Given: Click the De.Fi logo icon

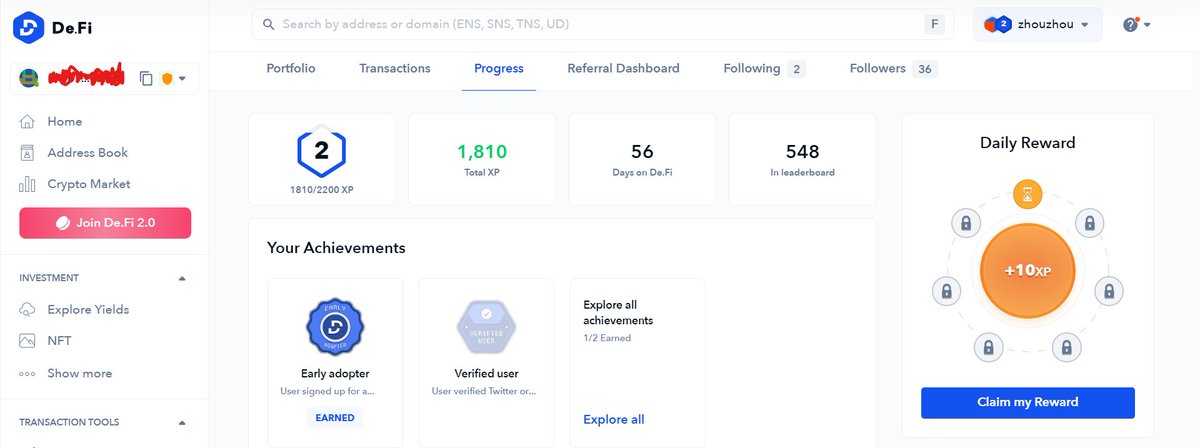Looking at the screenshot, I should [x=28, y=28].
